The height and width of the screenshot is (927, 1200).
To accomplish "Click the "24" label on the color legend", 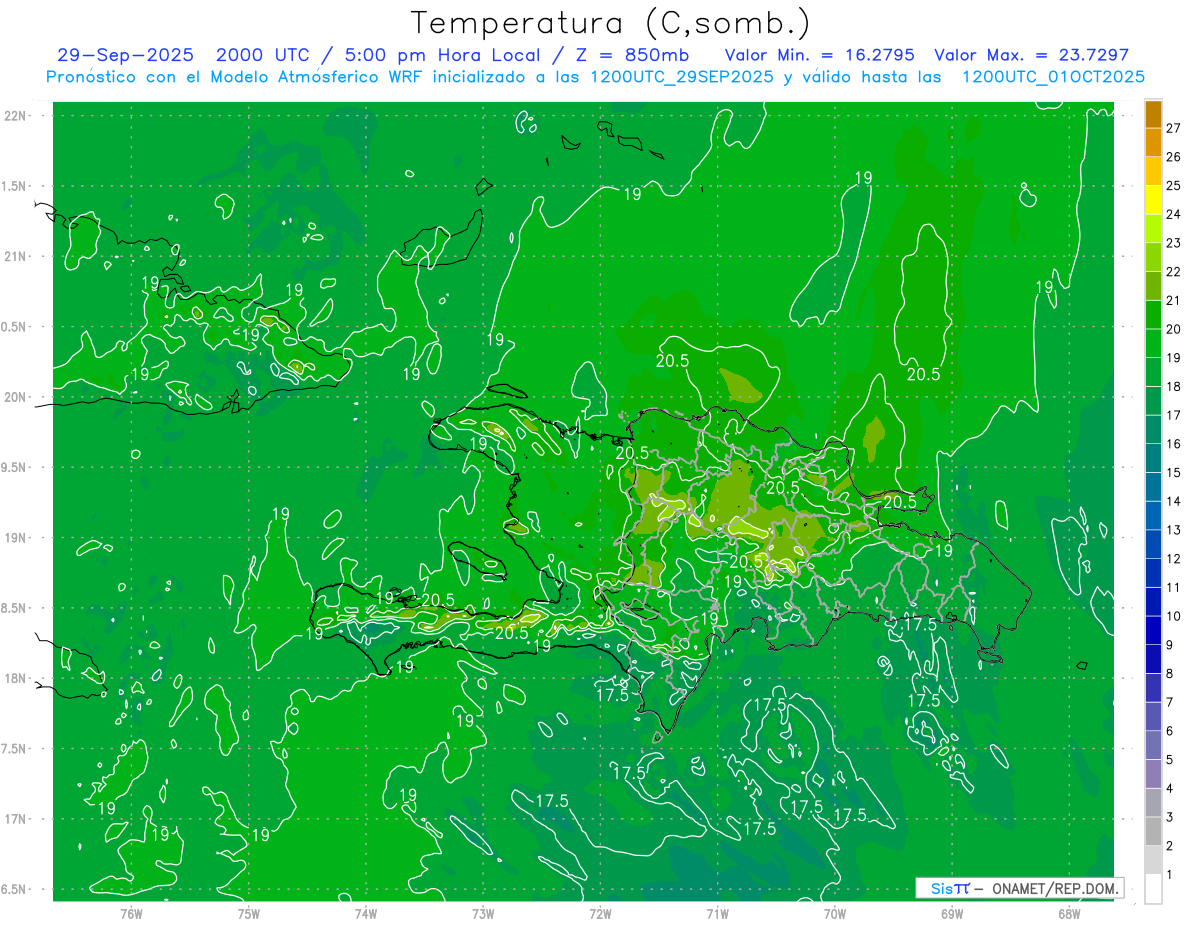I will click(x=1174, y=214).
